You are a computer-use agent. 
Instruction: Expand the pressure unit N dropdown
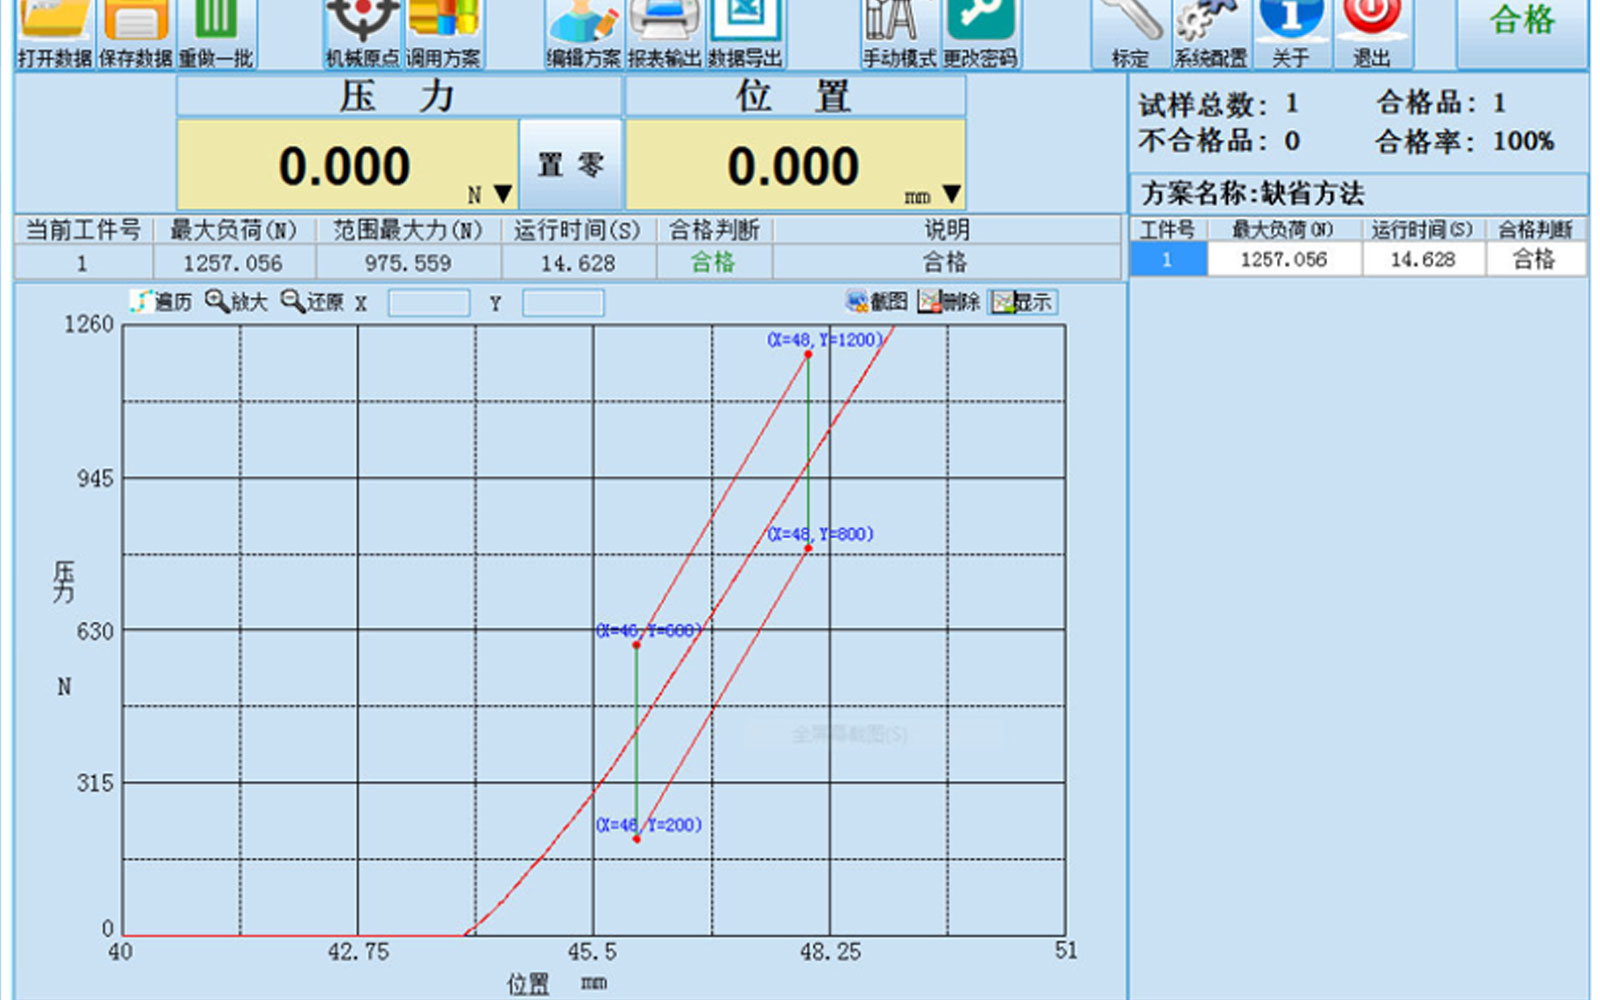(503, 194)
